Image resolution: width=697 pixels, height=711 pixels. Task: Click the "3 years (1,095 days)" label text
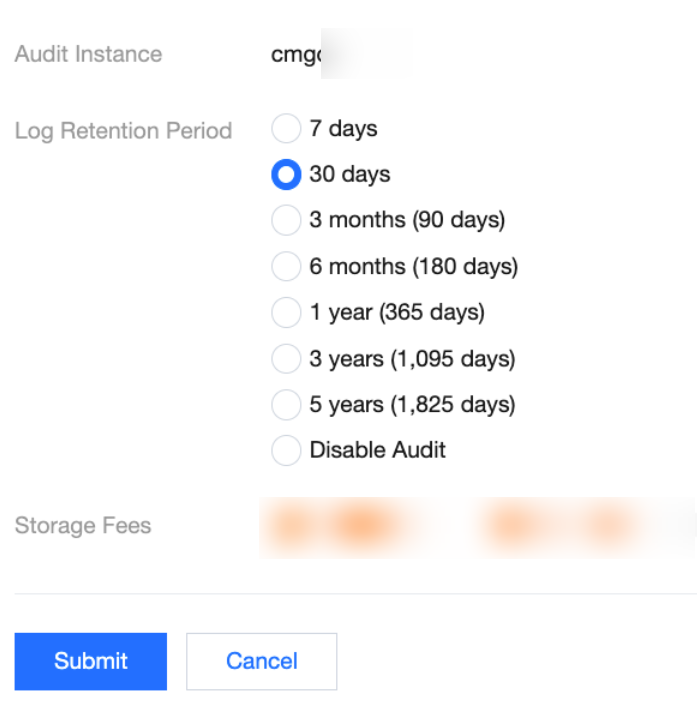pos(411,359)
